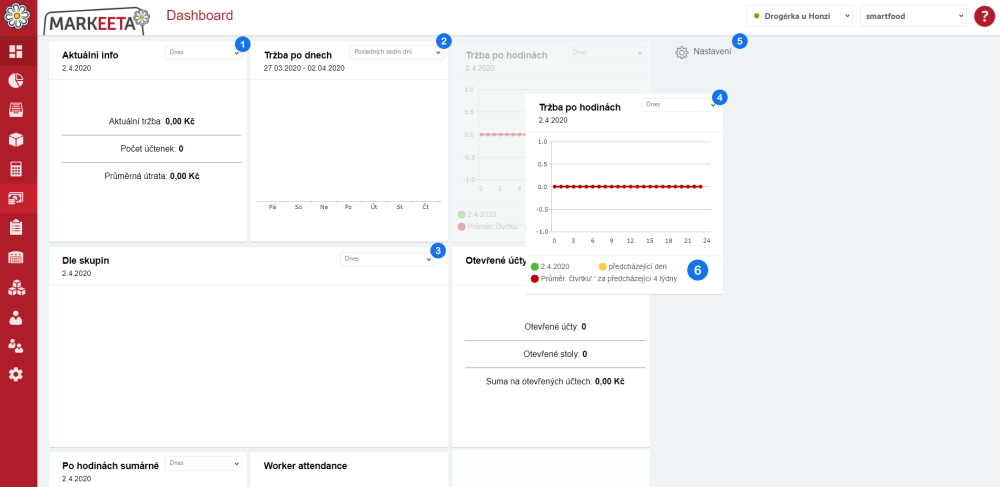Click Otevřené účty: 0 row
The image size is (1000, 487).
click(555, 326)
